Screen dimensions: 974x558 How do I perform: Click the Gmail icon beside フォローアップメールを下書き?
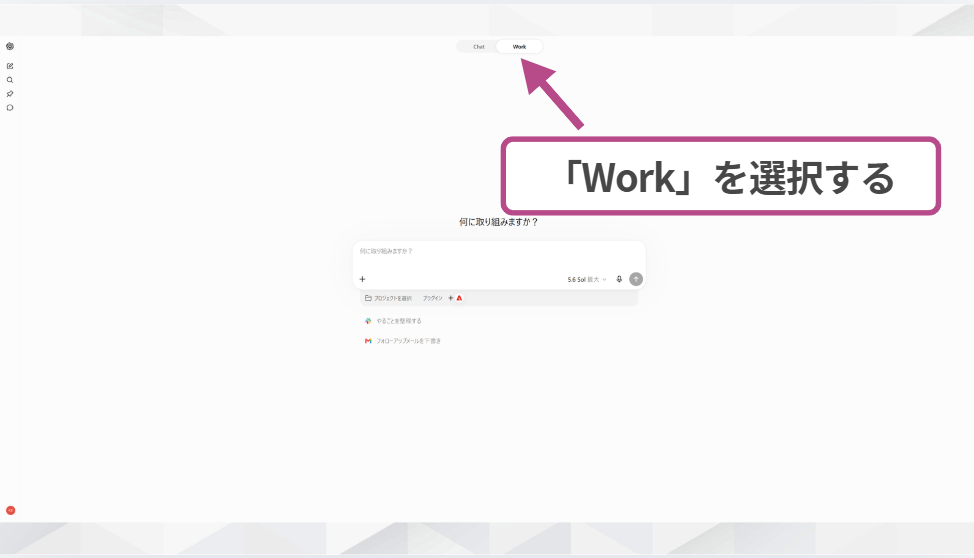pyautogui.click(x=368, y=341)
